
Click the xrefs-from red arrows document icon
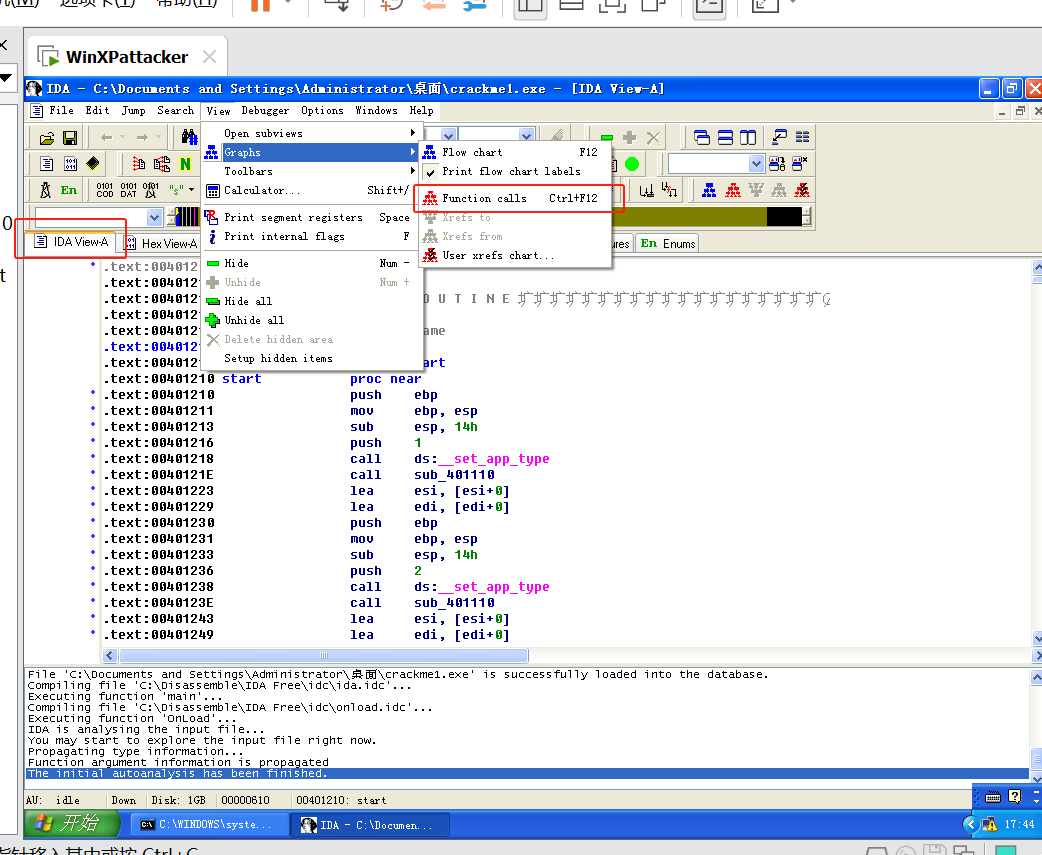(x=138, y=163)
